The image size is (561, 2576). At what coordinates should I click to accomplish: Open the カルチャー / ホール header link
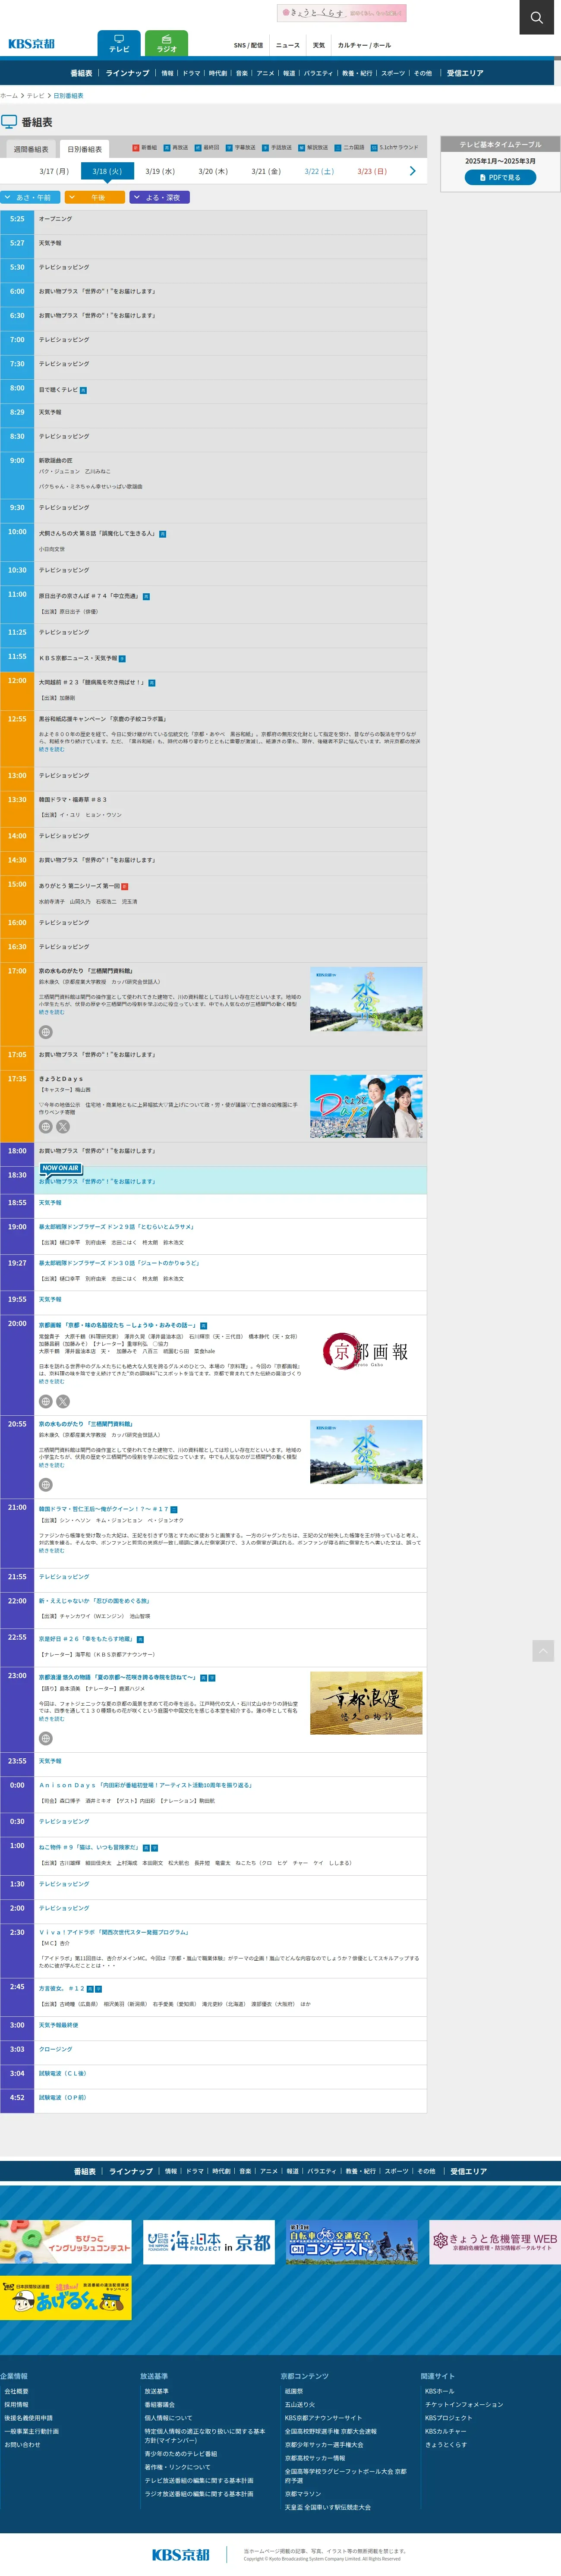coord(364,45)
